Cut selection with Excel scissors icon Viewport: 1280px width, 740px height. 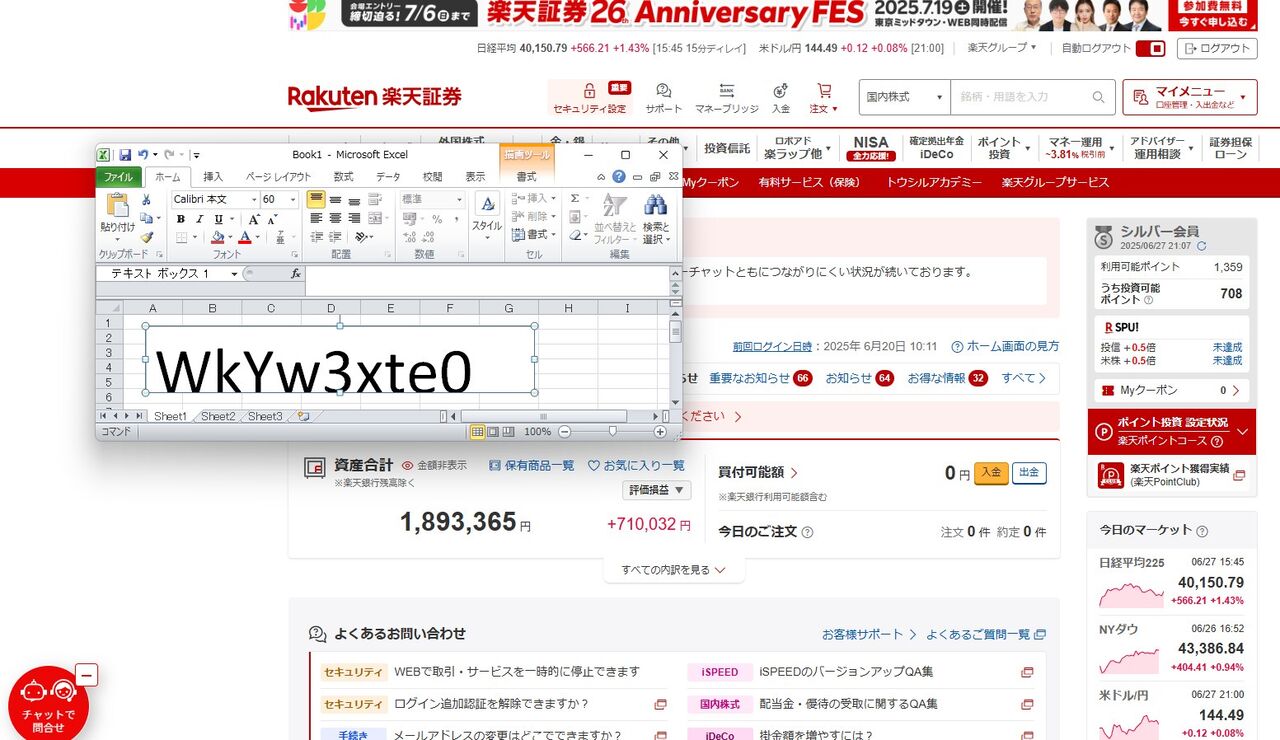click(146, 200)
